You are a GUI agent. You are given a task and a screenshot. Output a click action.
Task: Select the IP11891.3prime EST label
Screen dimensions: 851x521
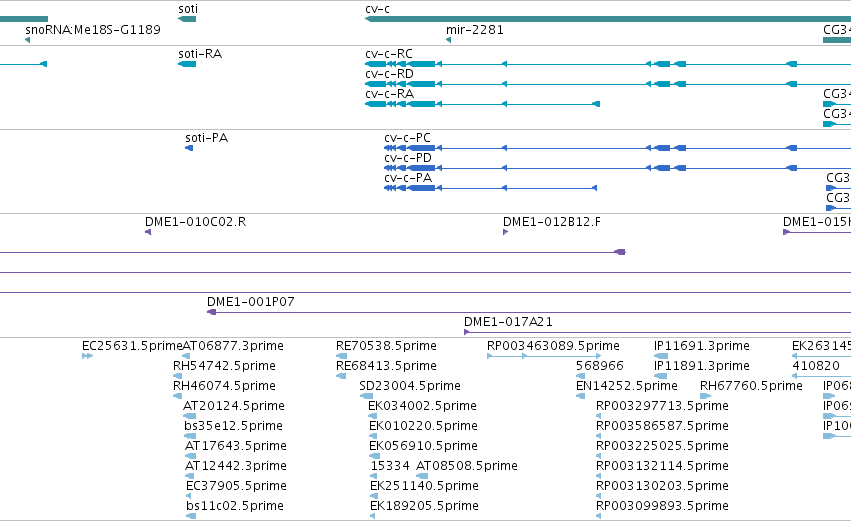pos(702,366)
